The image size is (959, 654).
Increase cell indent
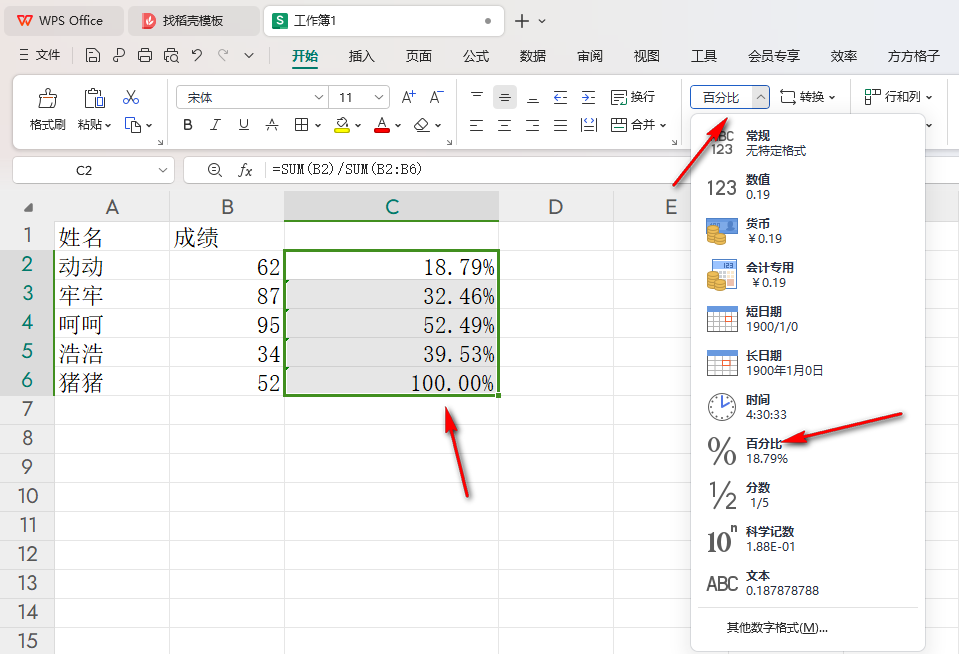pyautogui.click(x=588, y=97)
